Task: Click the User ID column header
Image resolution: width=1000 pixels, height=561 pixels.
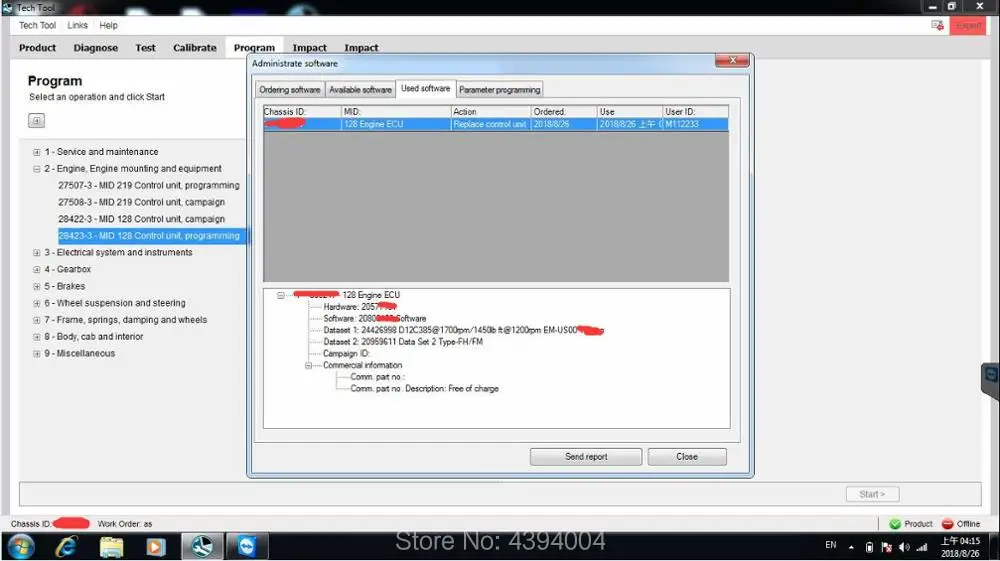Action: click(695, 112)
